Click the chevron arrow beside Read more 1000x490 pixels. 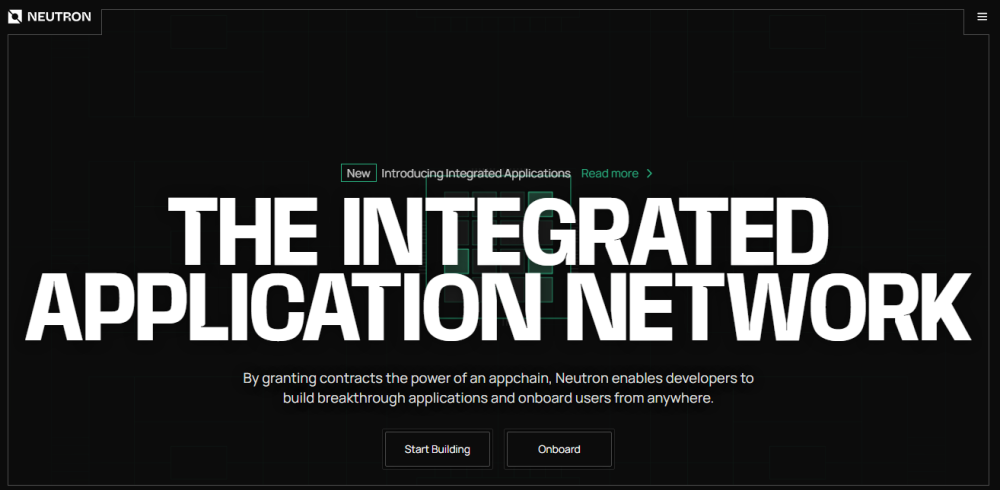click(649, 173)
